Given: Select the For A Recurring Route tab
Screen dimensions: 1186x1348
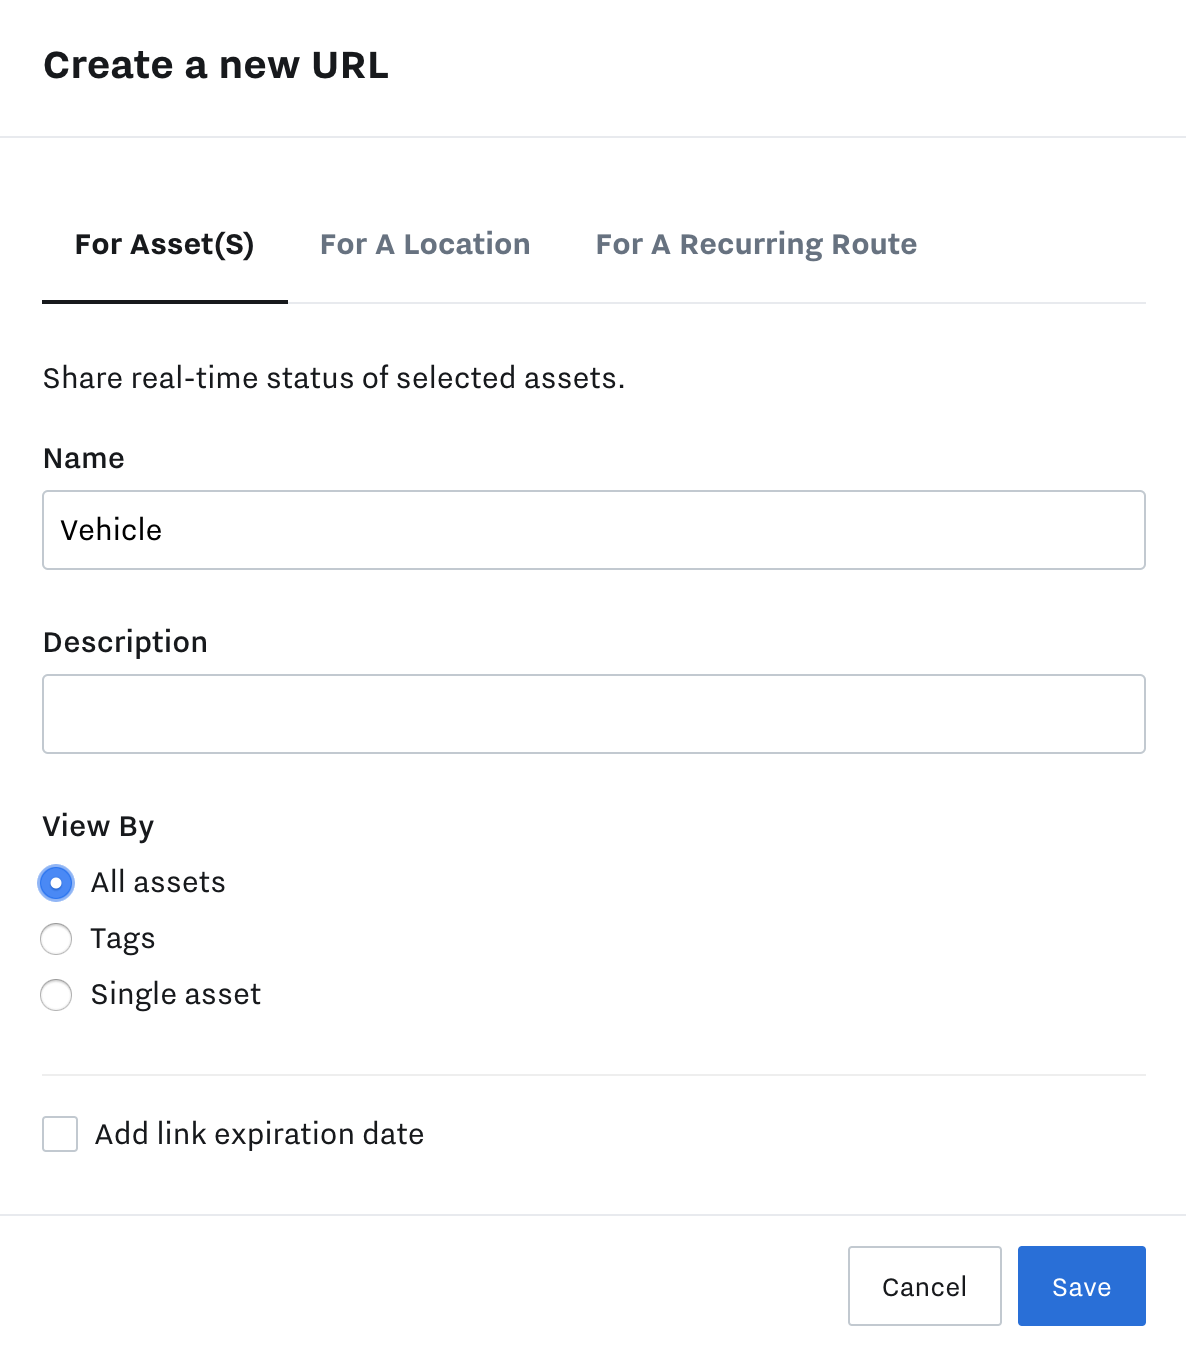Looking at the screenshot, I should click(x=756, y=245).
